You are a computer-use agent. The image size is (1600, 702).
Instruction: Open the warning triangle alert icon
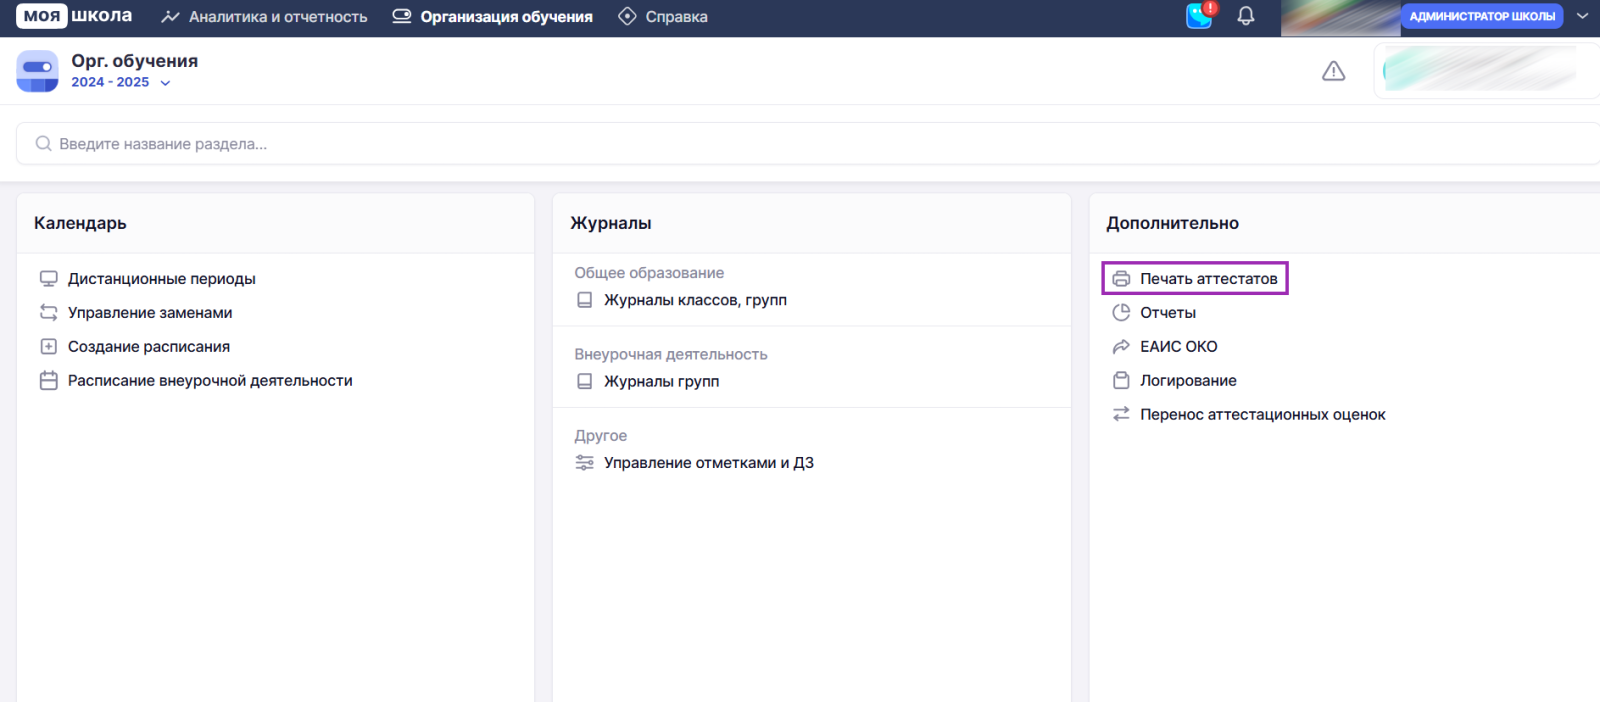tap(1333, 71)
